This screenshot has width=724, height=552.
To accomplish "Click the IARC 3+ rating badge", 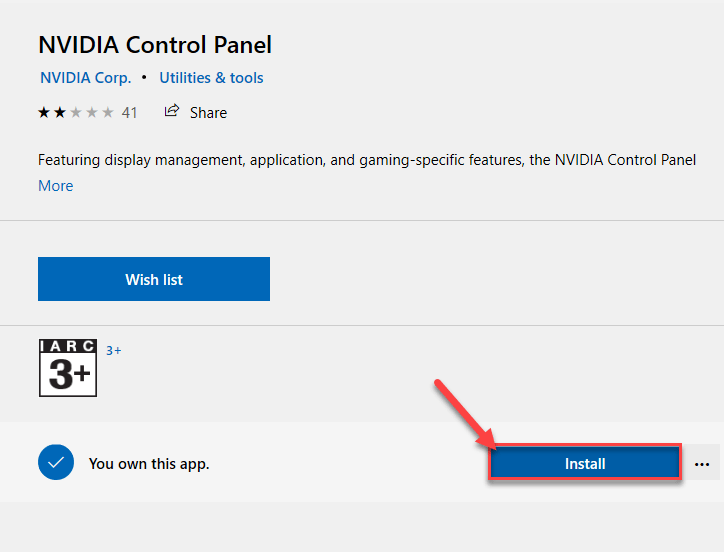I will 68,368.
